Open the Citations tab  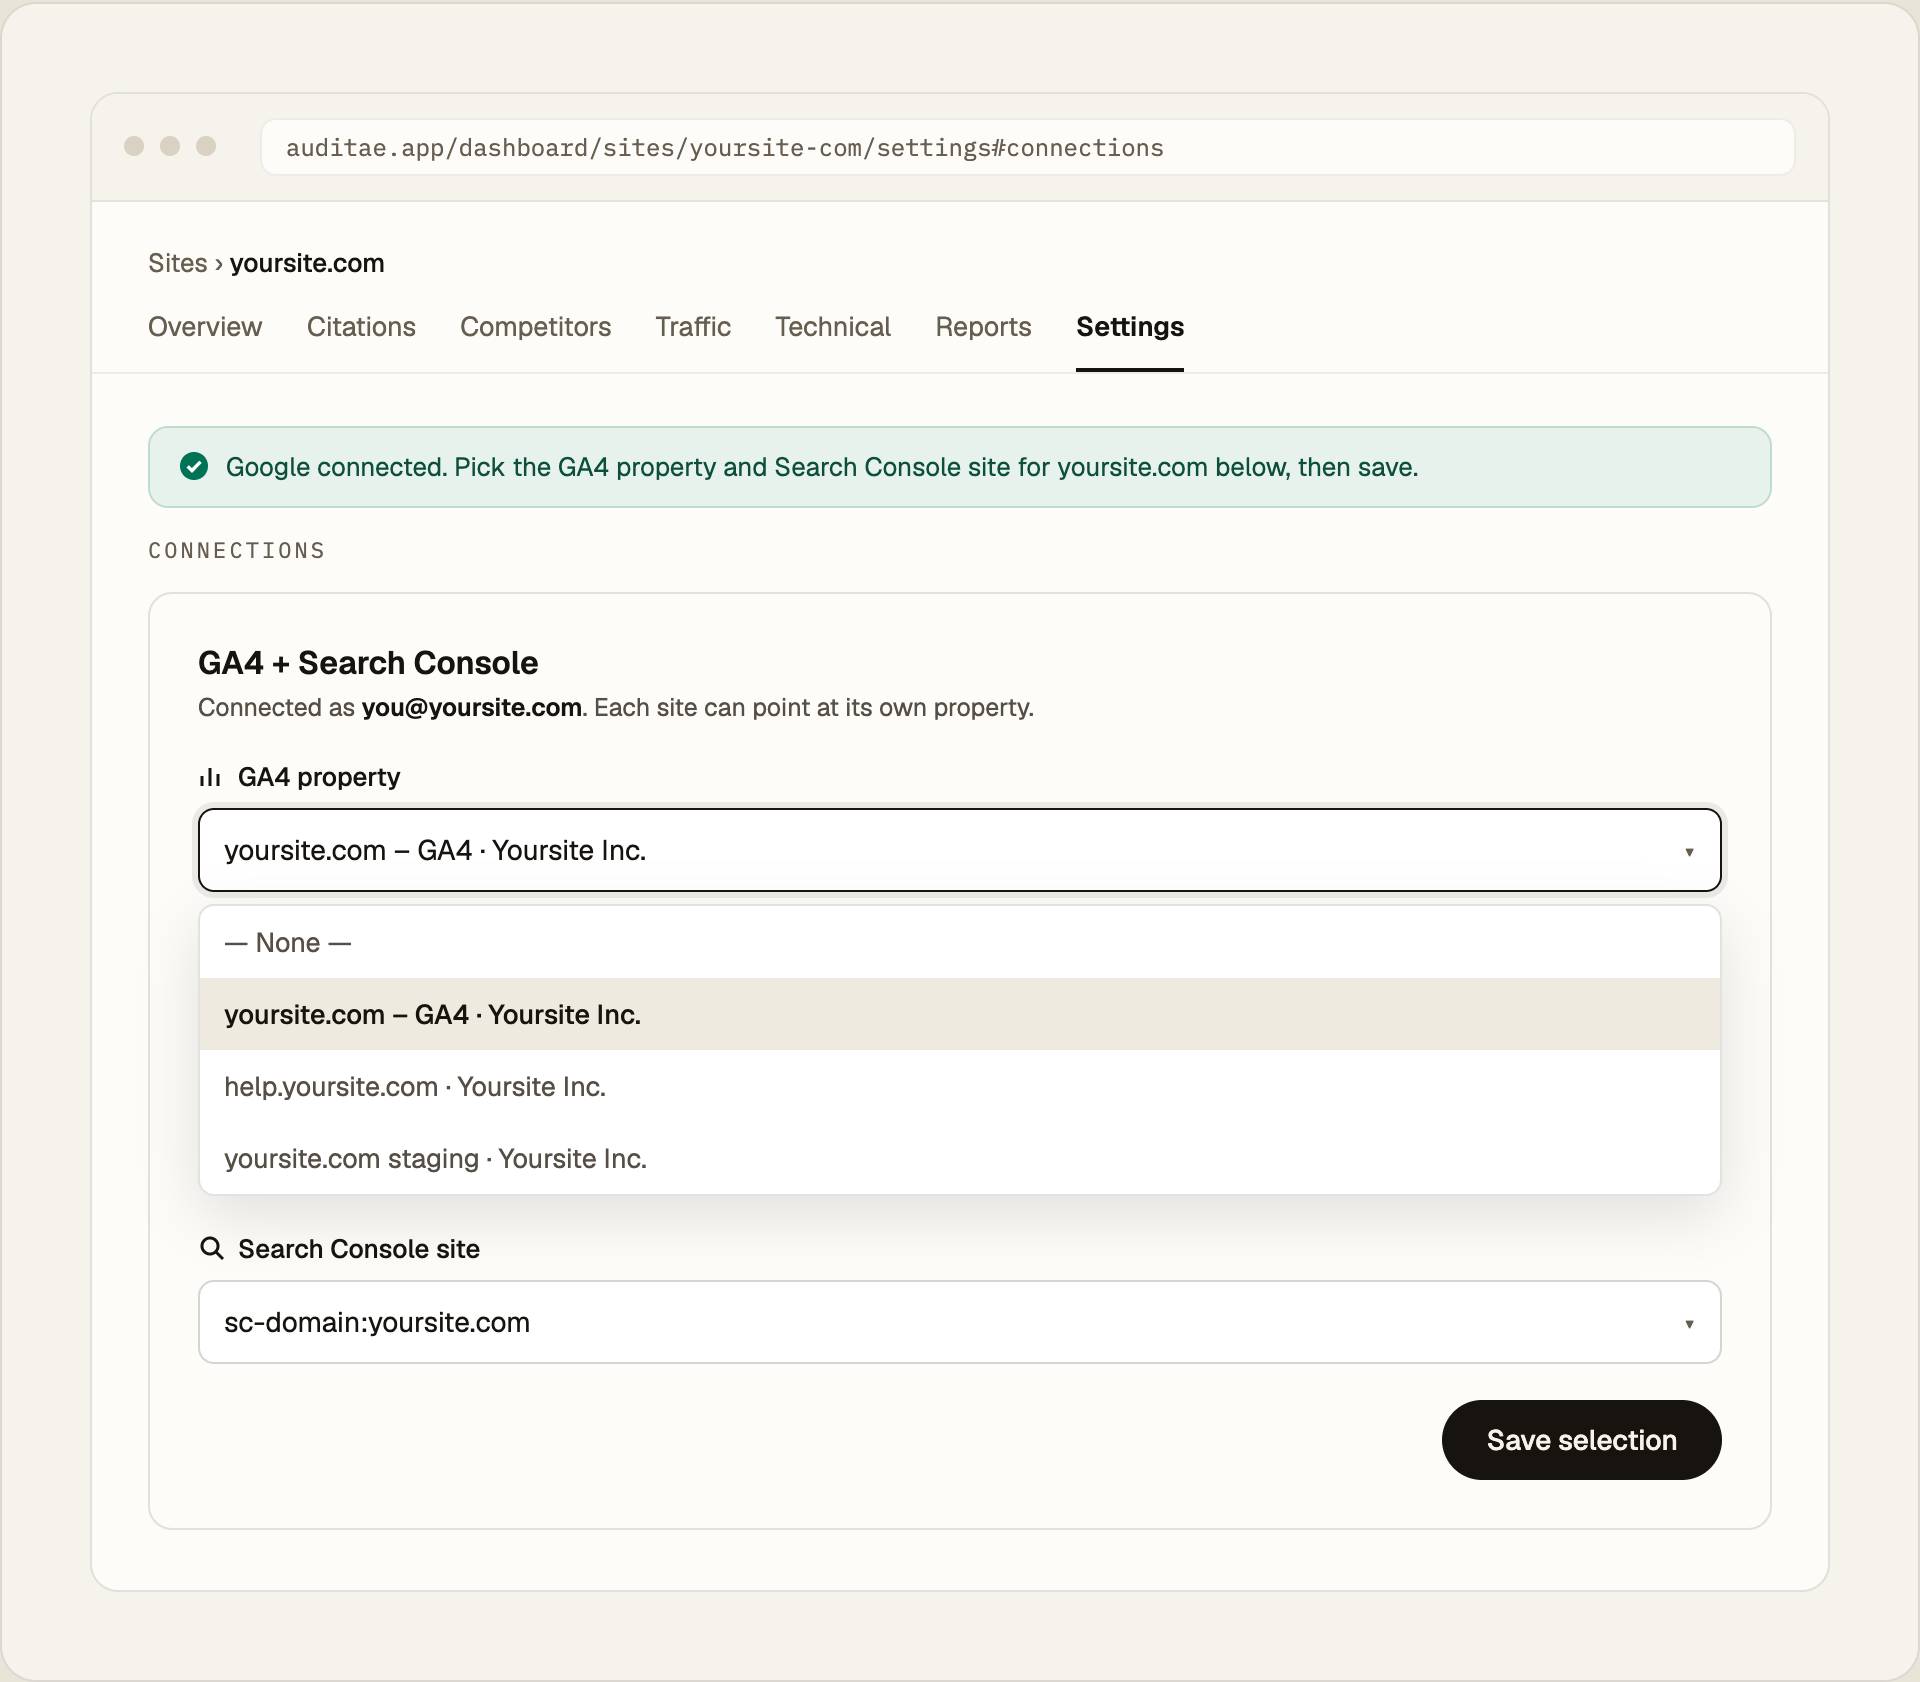coord(361,327)
